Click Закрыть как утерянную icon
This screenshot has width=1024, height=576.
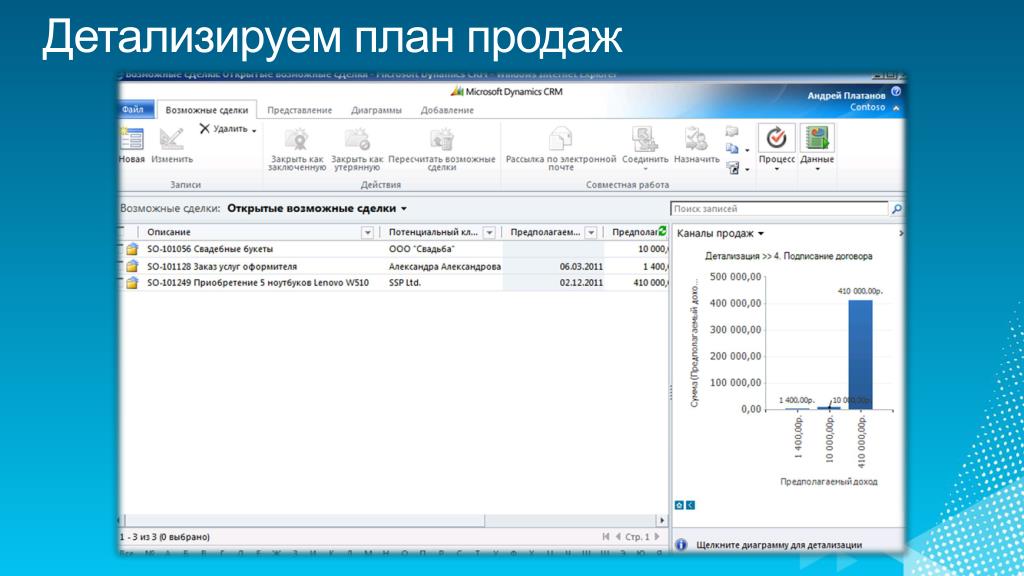[357, 140]
